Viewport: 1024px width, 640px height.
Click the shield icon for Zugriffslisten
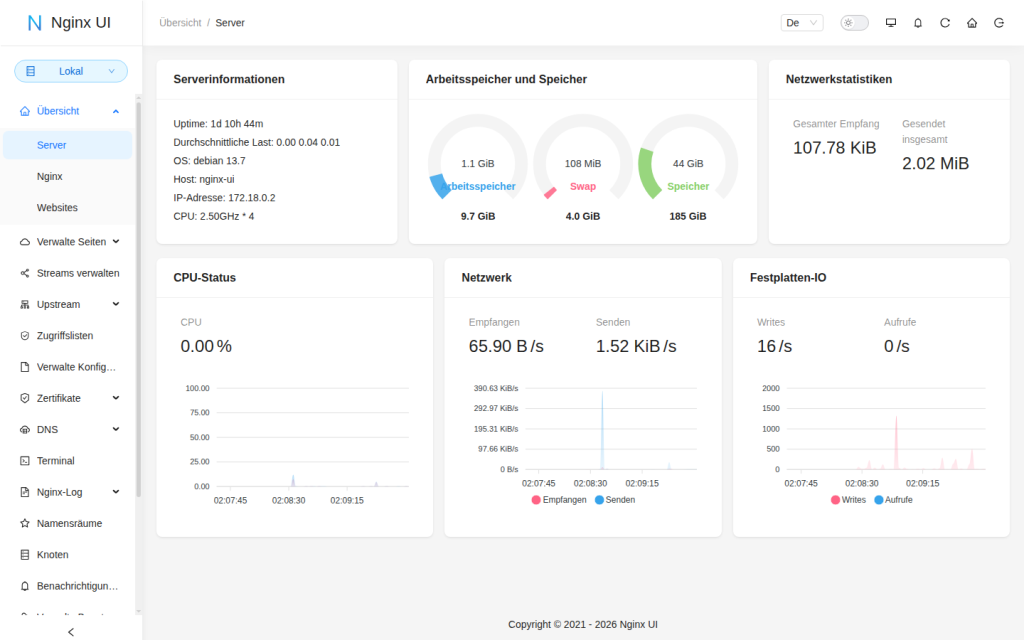[x=25, y=336]
